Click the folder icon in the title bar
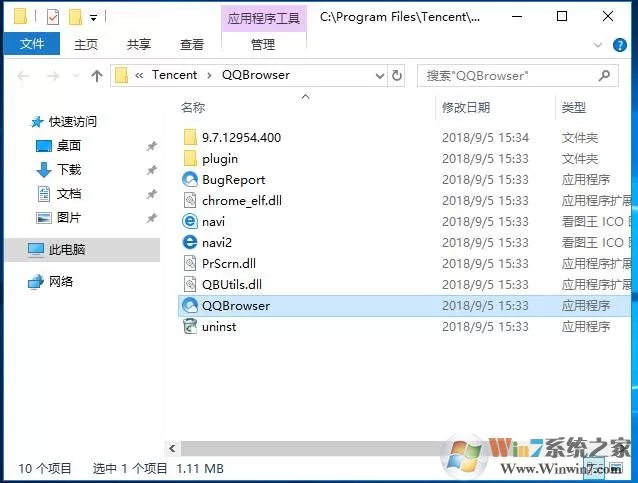This screenshot has width=638, height=483. (x=20, y=17)
